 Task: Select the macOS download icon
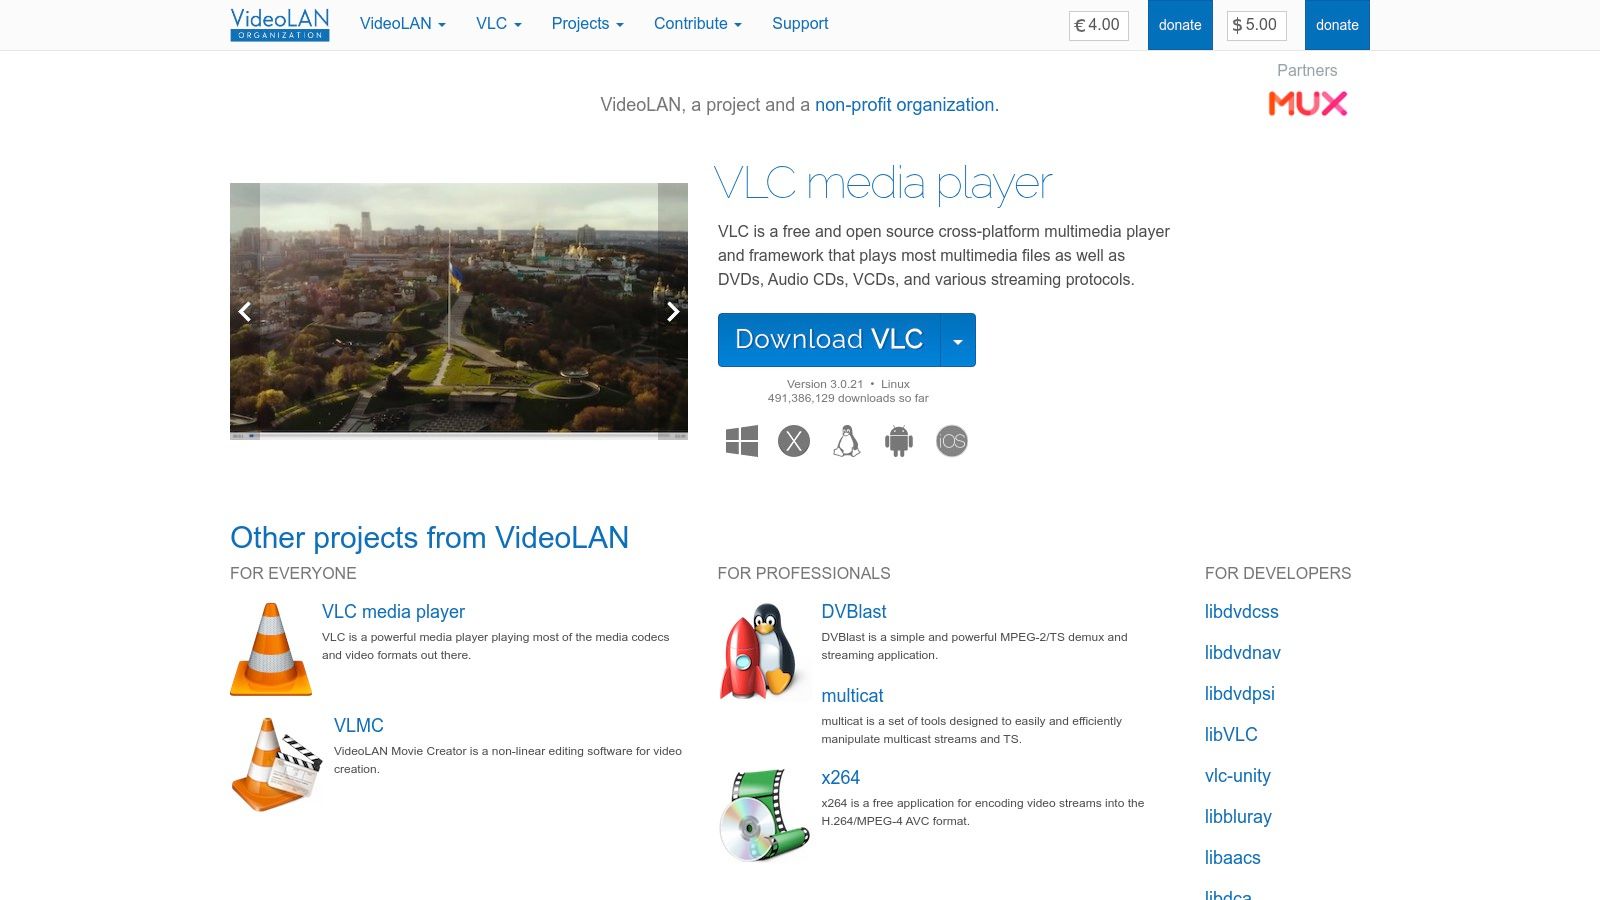coord(794,440)
